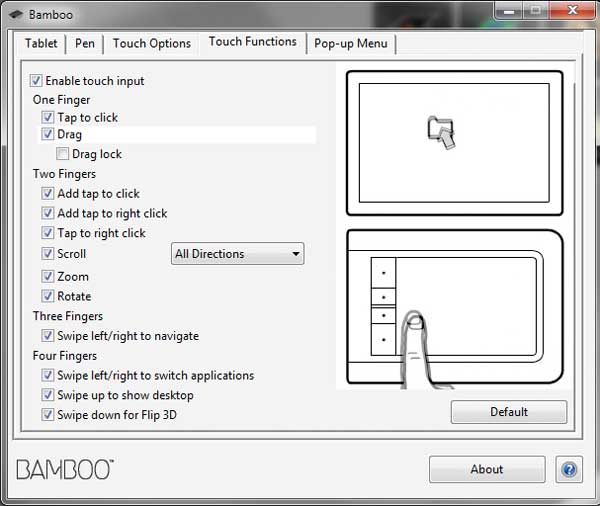Click the Three Fingers section label
This screenshot has height=506, width=600.
pos(68,316)
